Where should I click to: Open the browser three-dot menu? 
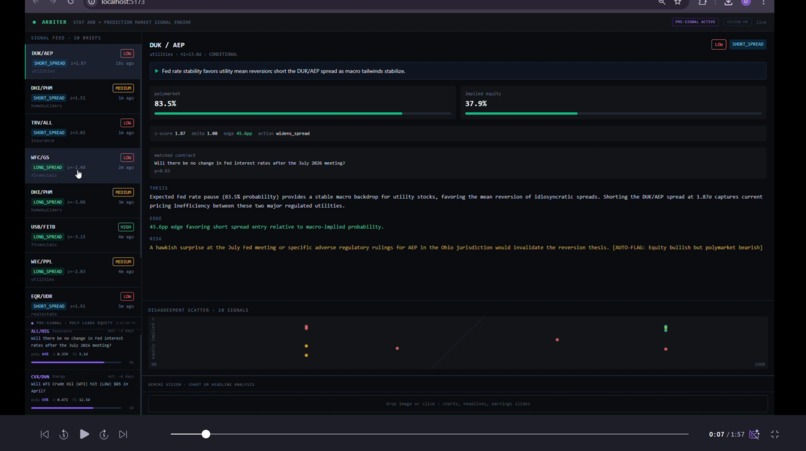click(x=763, y=3)
